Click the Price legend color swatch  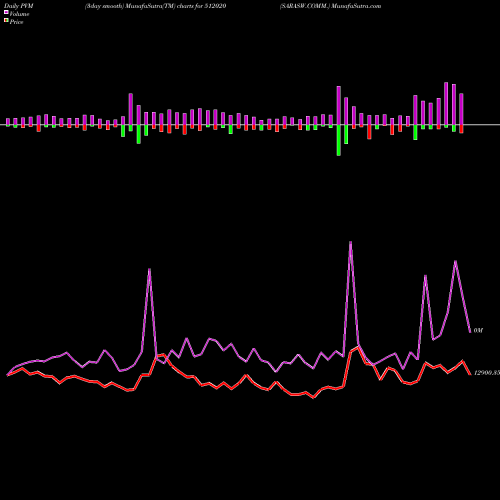[x=6, y=20]
